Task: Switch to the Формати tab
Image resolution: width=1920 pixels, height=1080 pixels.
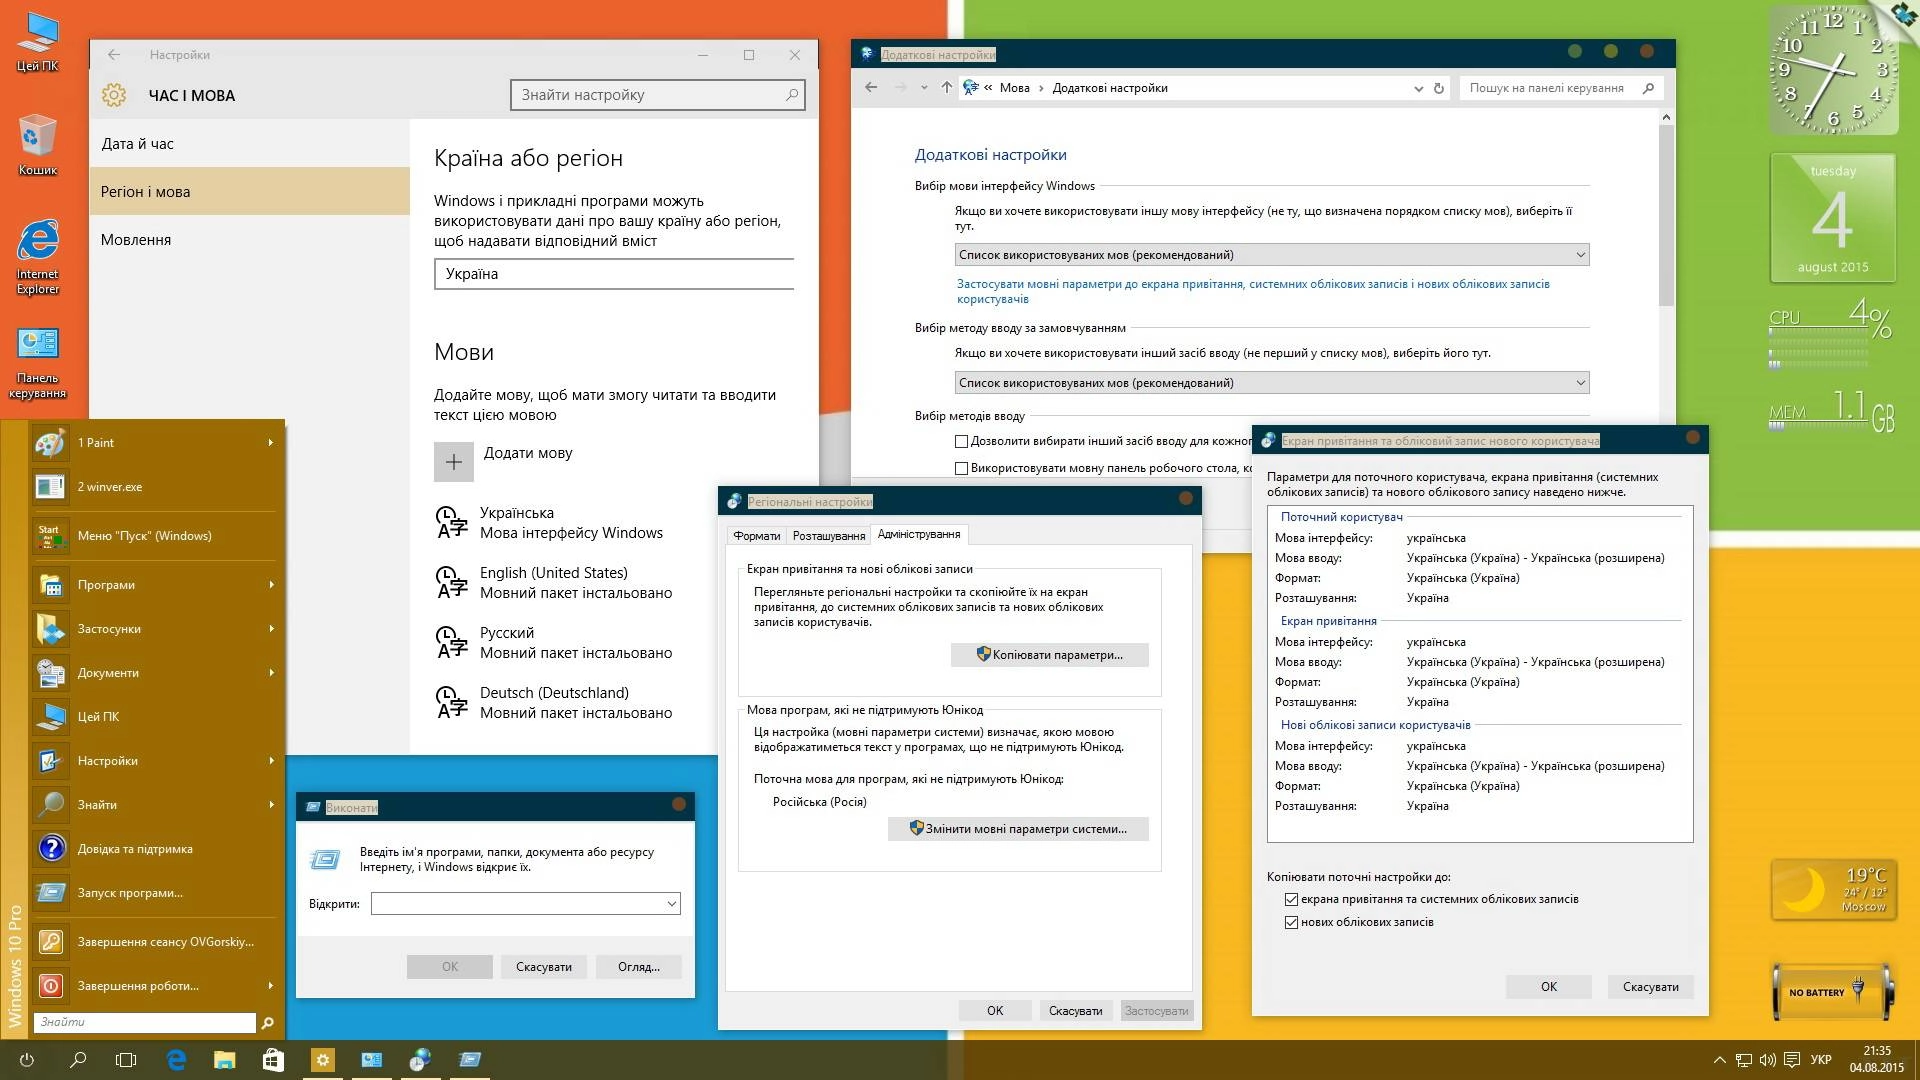Action: [x=757, y=535]
